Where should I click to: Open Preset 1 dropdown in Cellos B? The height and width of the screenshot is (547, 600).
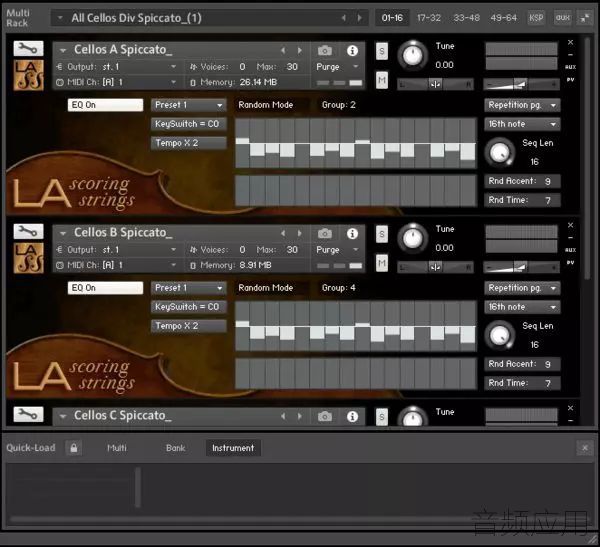189,288
